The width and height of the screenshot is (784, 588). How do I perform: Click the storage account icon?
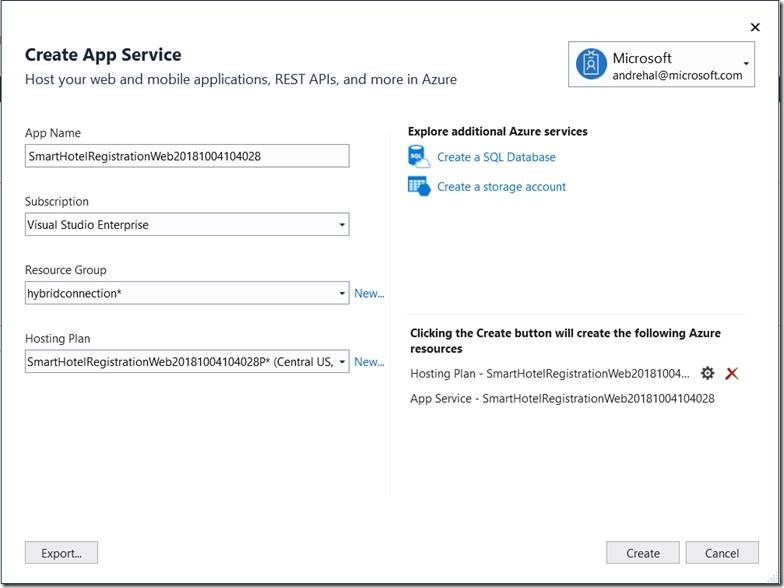tap(419, 186)
